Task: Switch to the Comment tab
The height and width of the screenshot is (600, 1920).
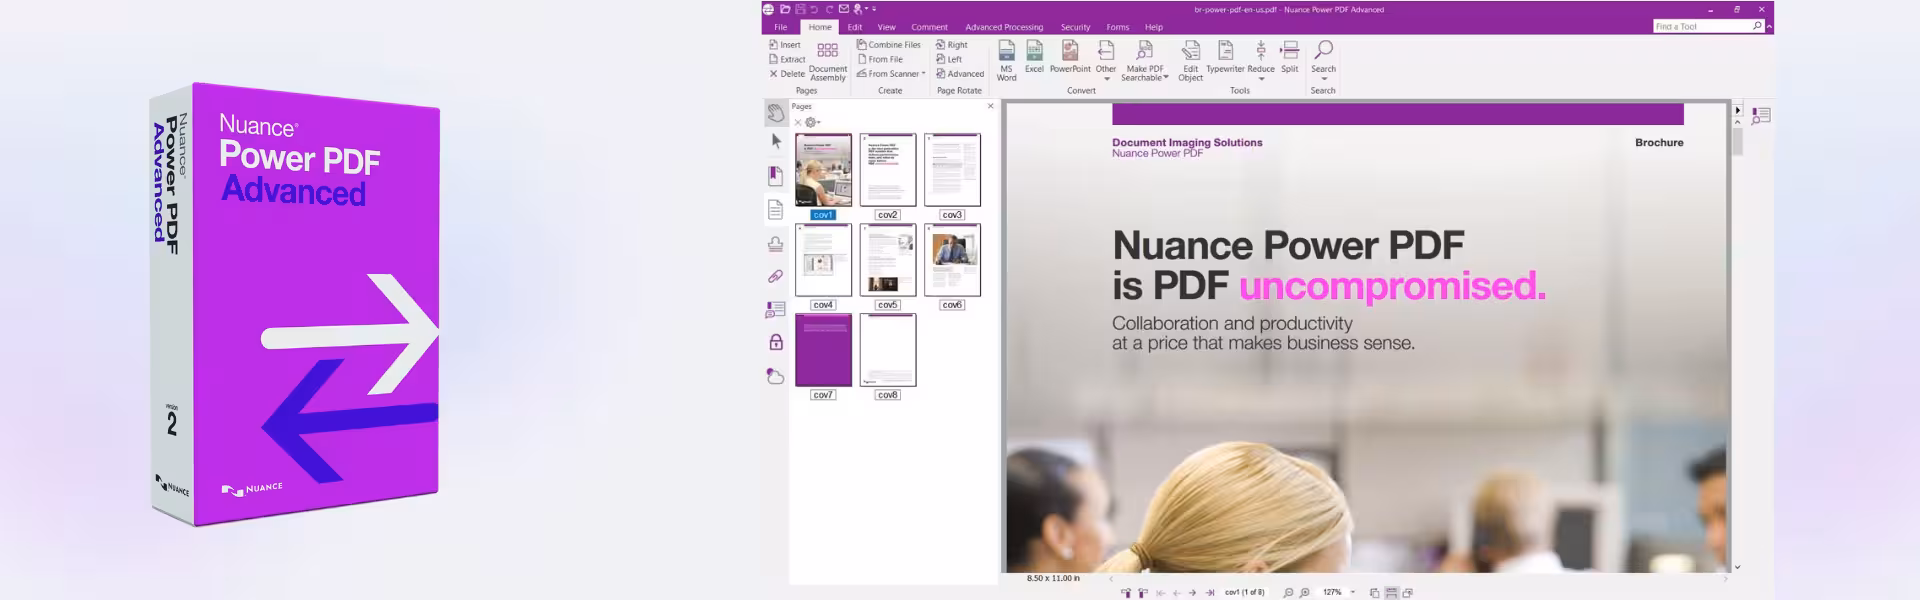Action: [x=929, y=27]
